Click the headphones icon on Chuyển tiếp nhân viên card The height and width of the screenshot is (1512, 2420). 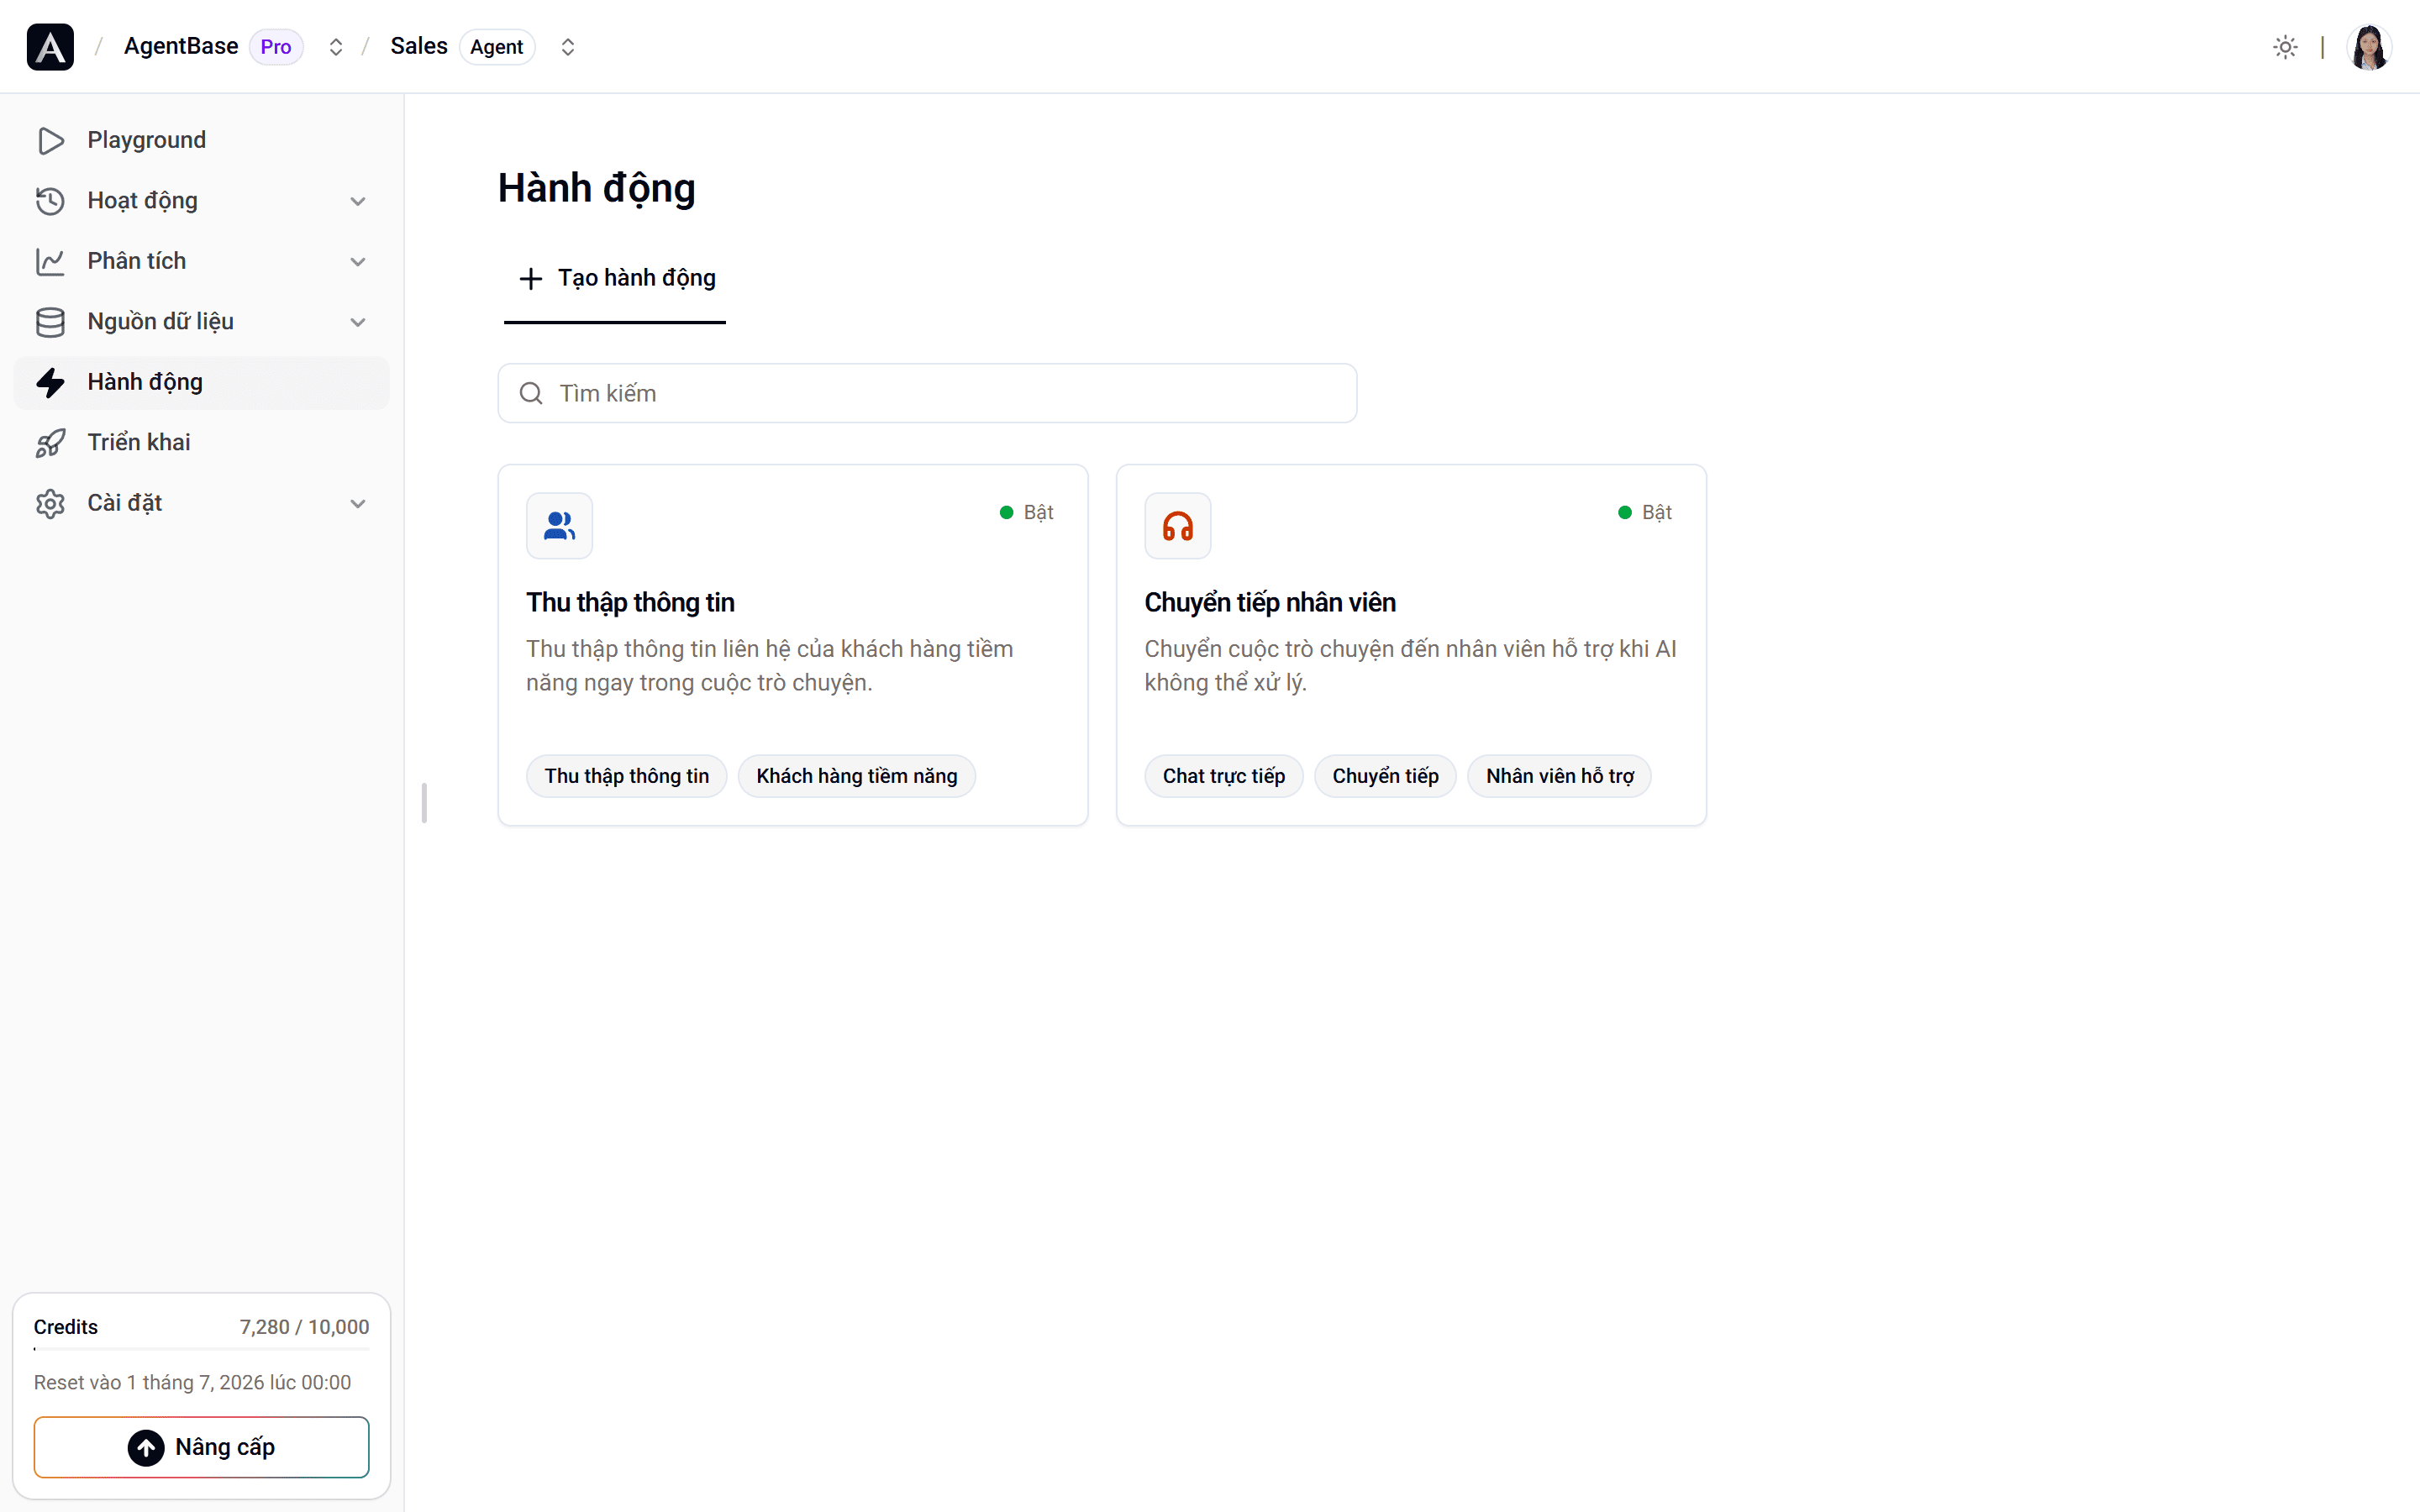(x=1178, y=526)
